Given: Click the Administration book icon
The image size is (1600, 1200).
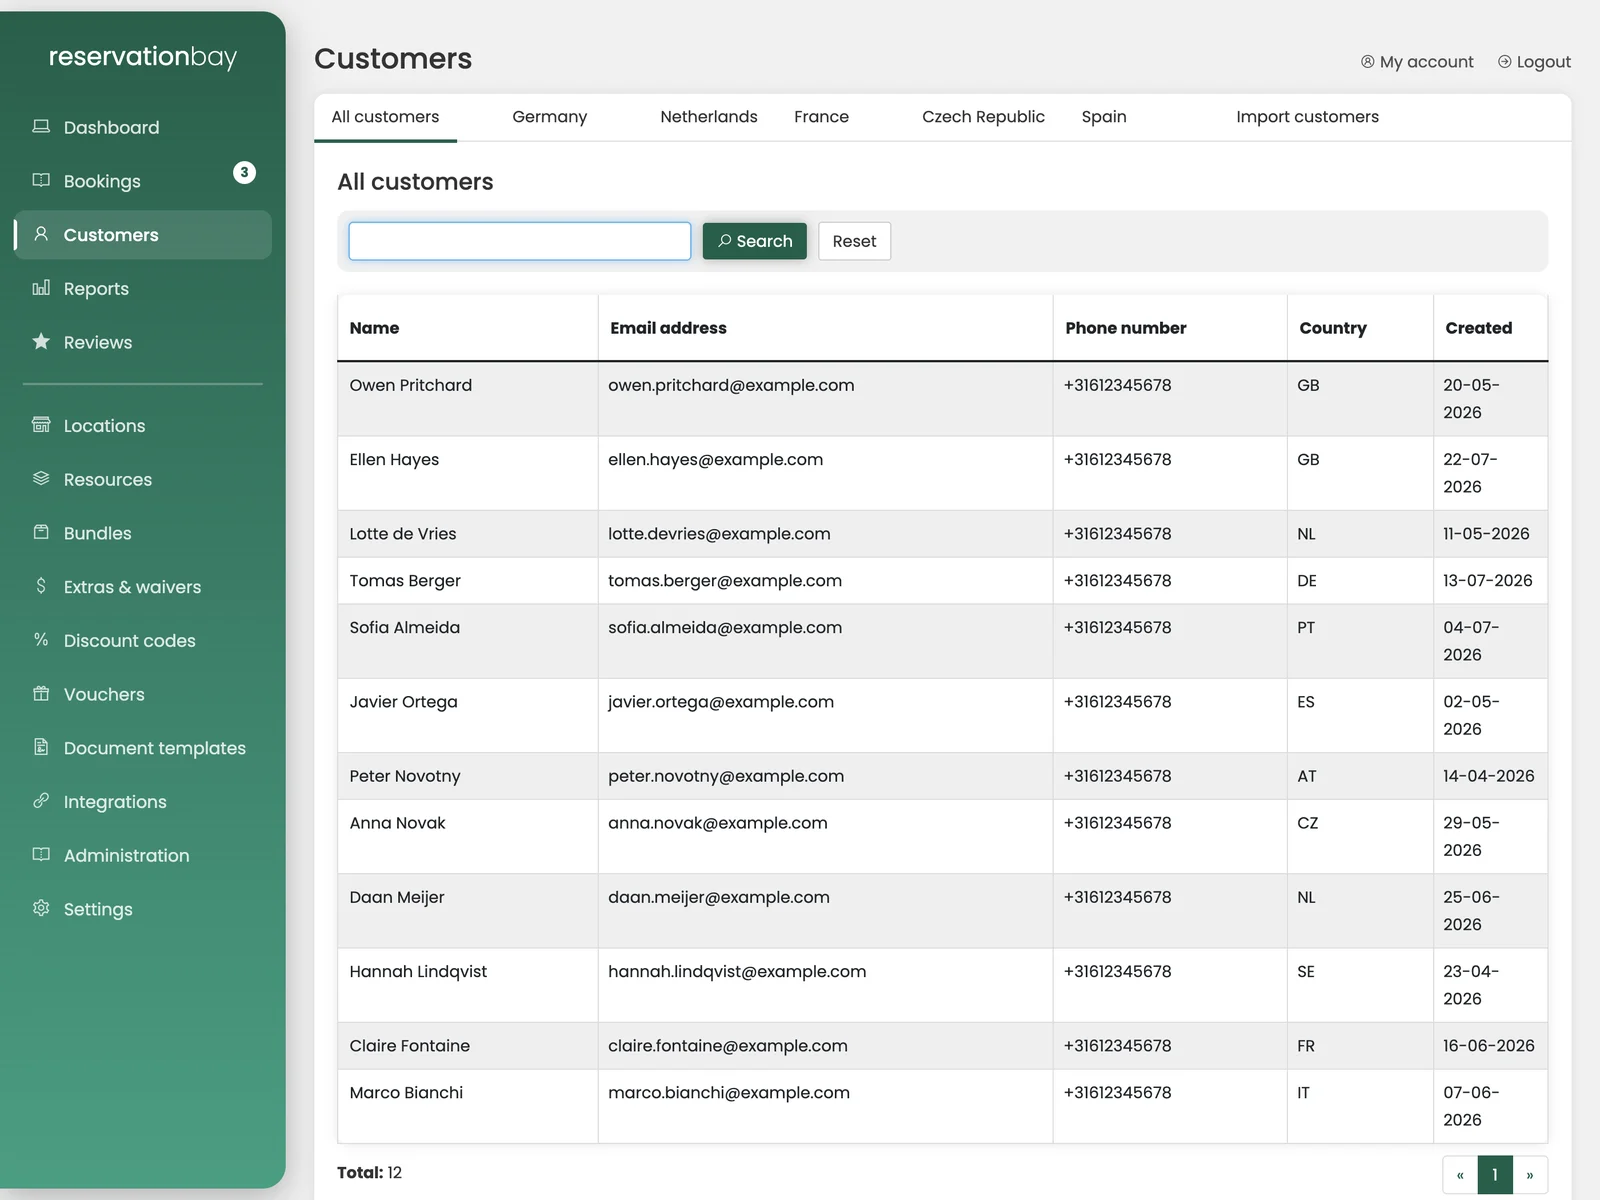Looking at the screenshot, I should coord(41,854).
